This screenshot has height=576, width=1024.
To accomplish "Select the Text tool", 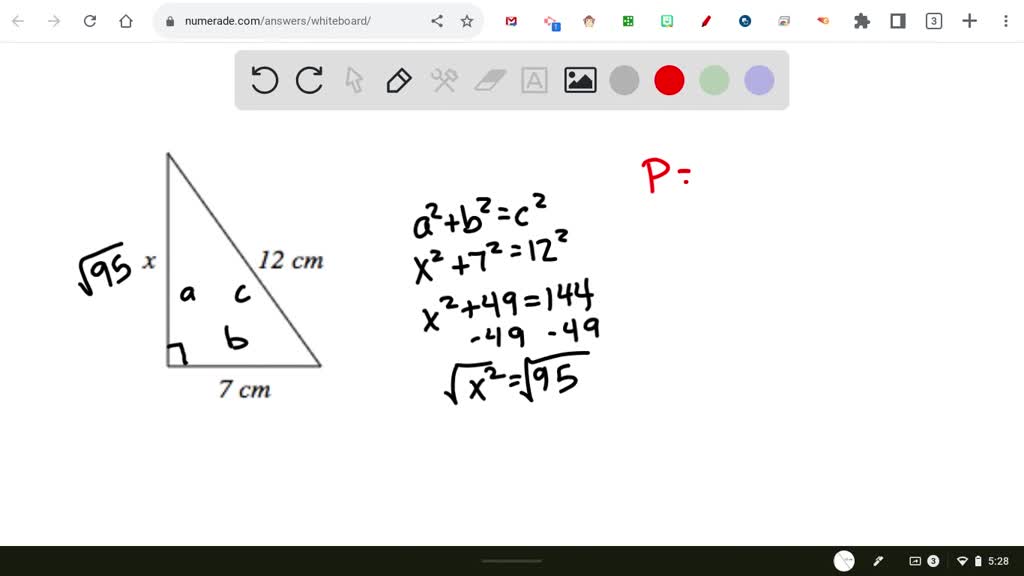I will (x=534, y=80).
